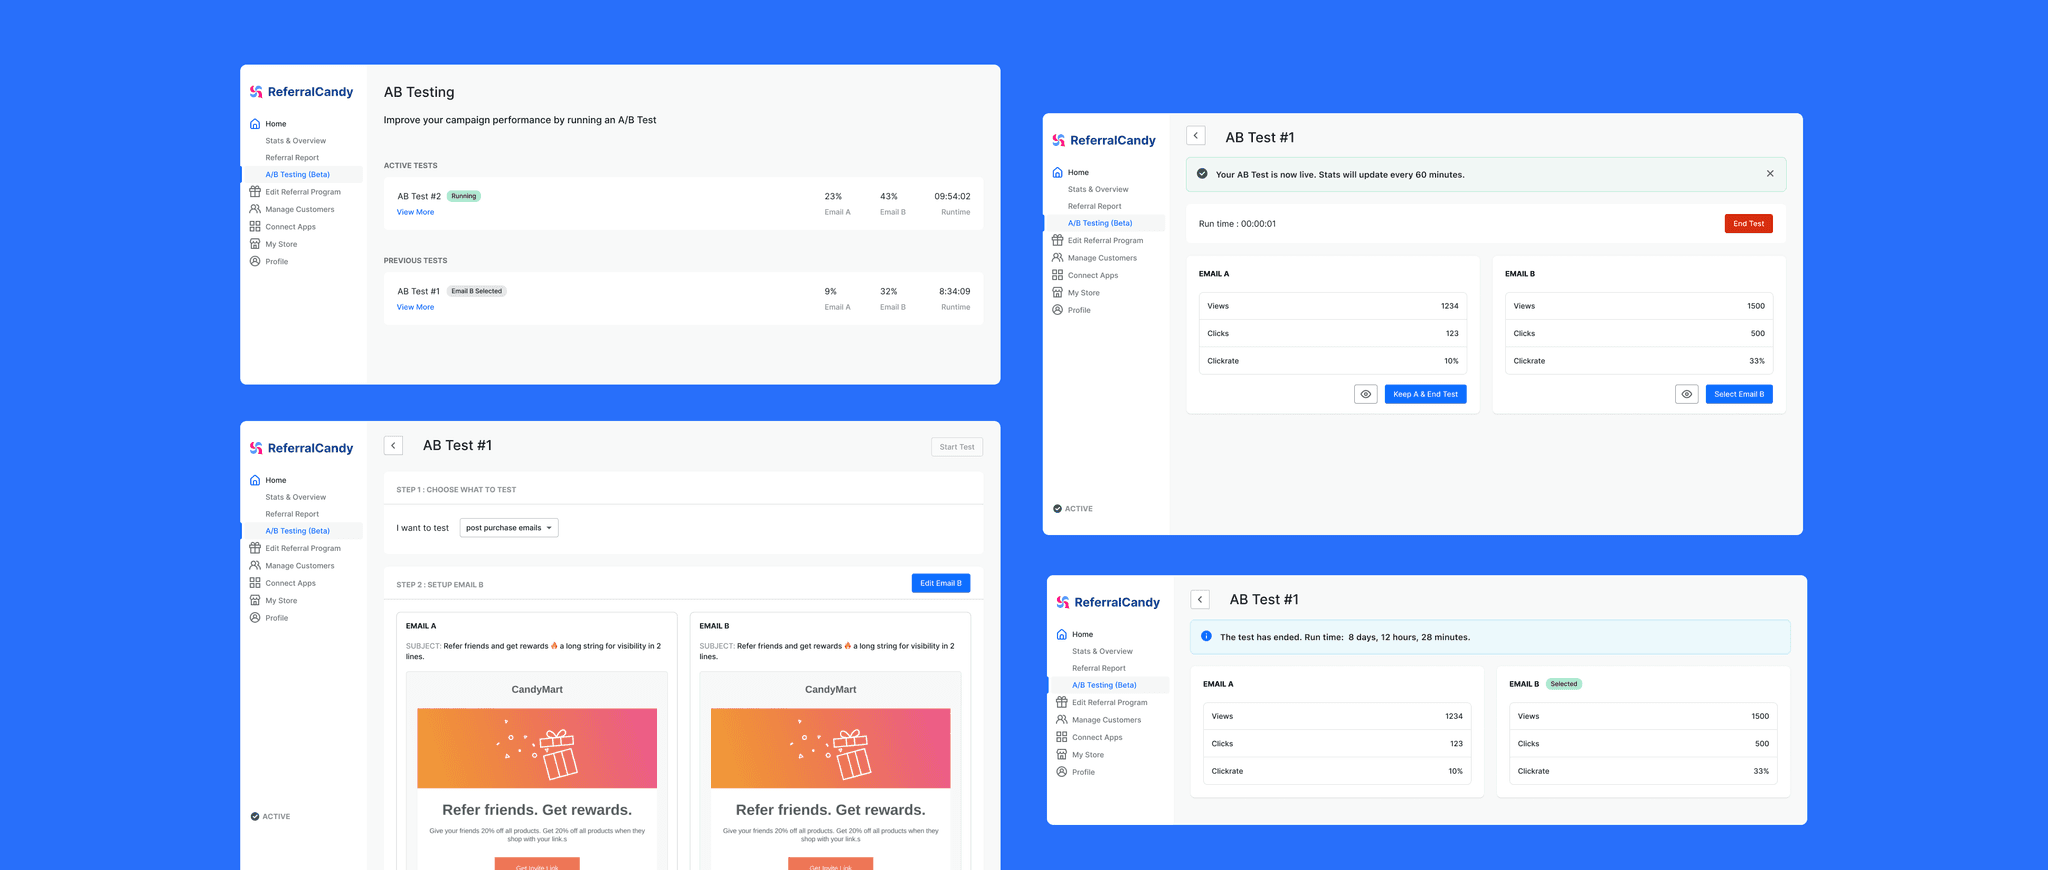Screen dimensions: 2048x870
Task: Click ACTIVE check icon in setup test panel
Action: [x=255, y=817]
